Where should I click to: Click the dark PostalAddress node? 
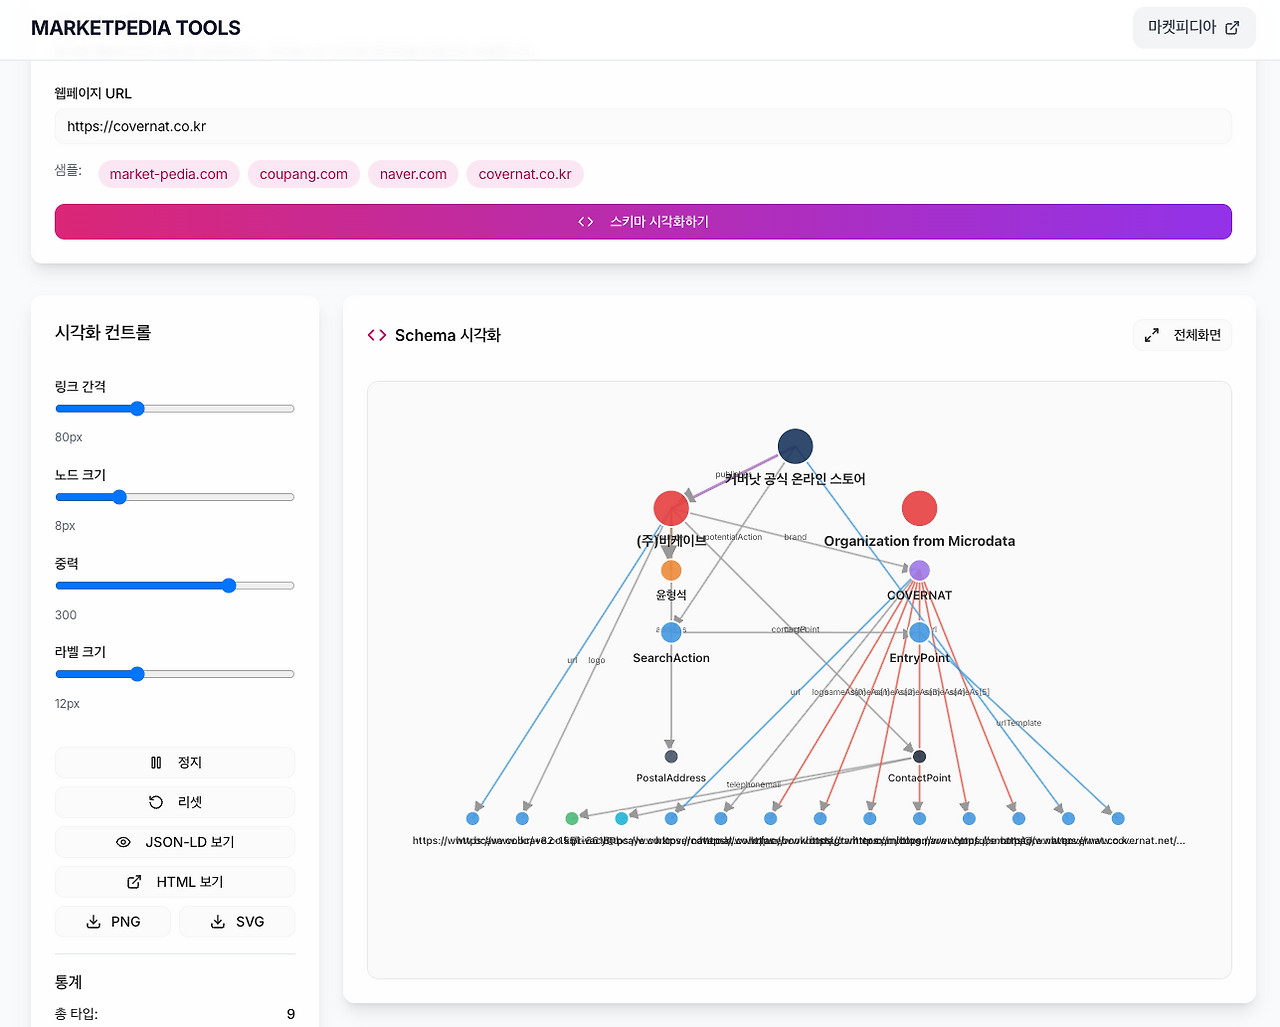[671, 757]
